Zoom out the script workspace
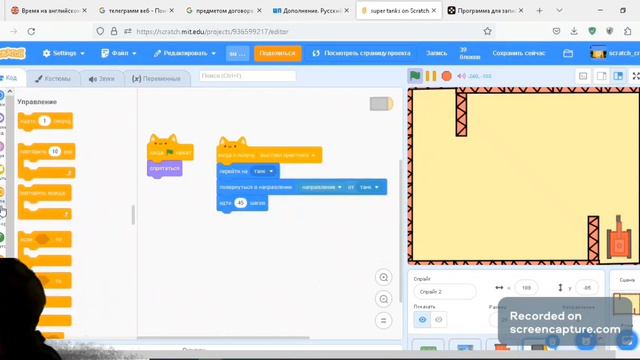 point(383,299)
